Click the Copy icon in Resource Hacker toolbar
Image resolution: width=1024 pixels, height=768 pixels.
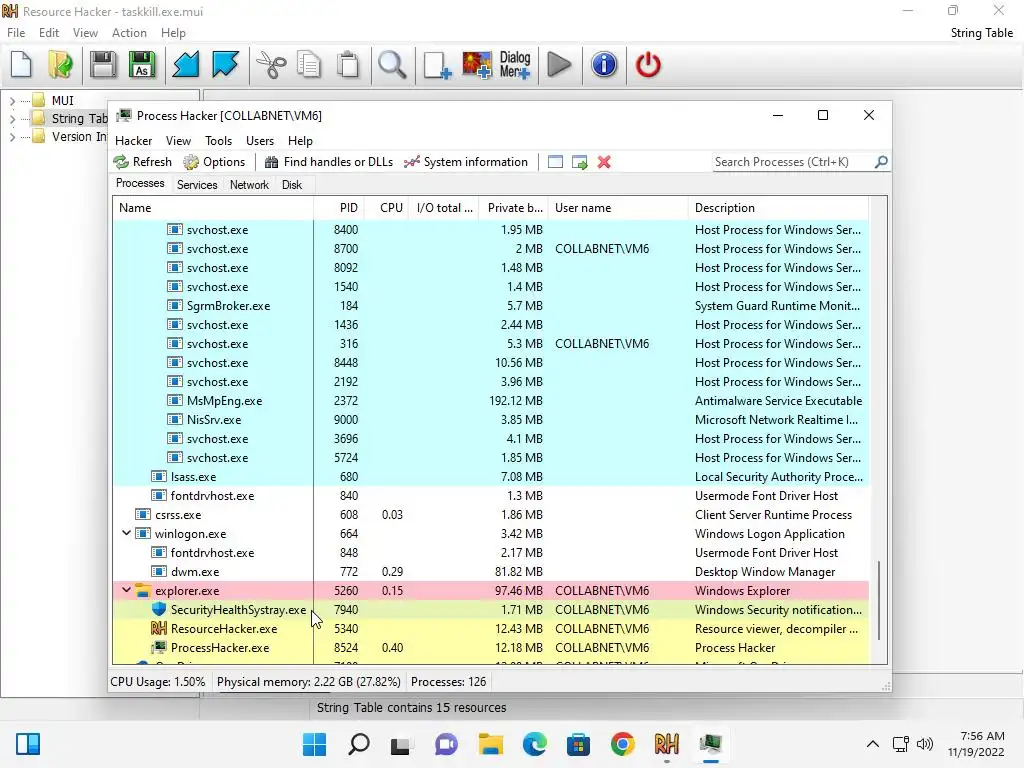pos(309,65)
